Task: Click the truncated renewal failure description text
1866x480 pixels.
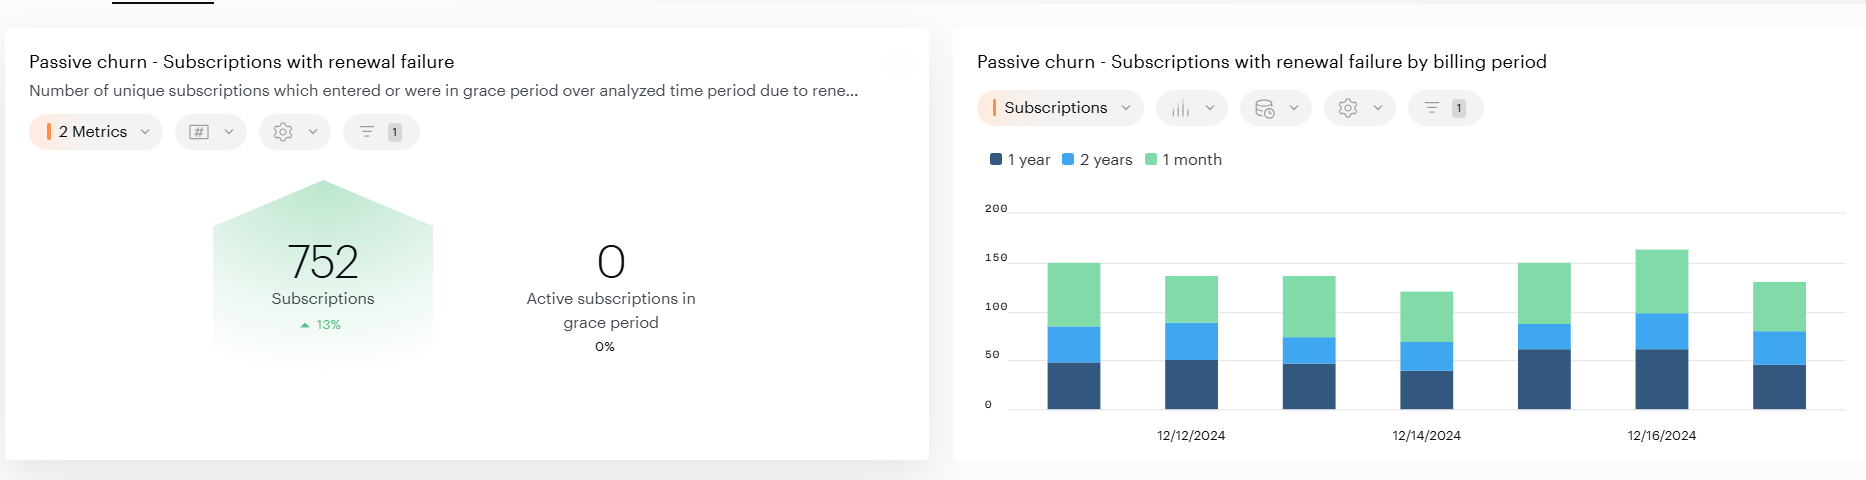Action: tap(443, 91)
